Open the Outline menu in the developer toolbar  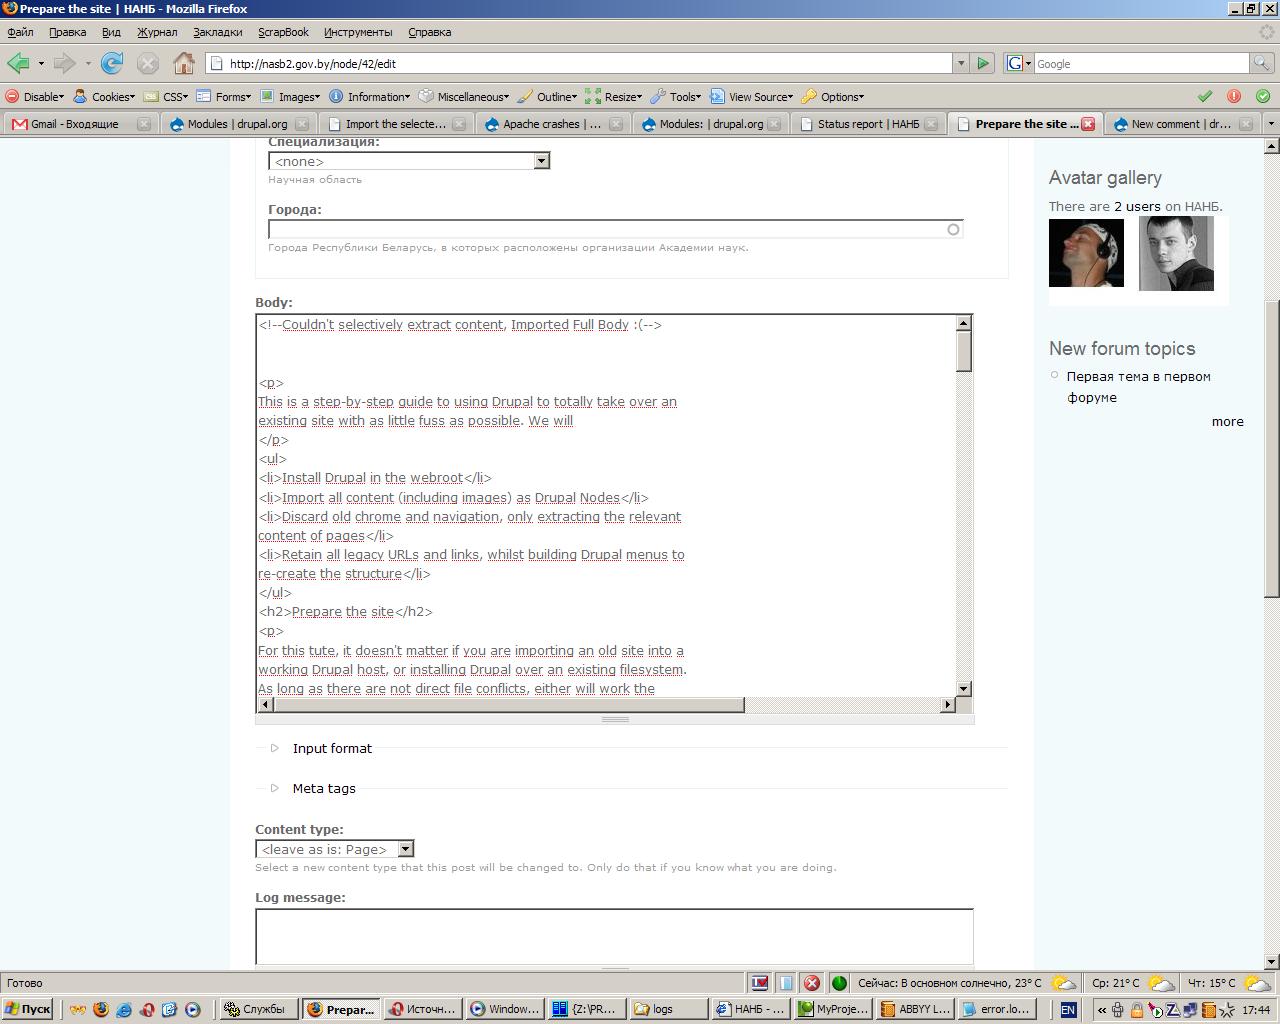[548, 97]
